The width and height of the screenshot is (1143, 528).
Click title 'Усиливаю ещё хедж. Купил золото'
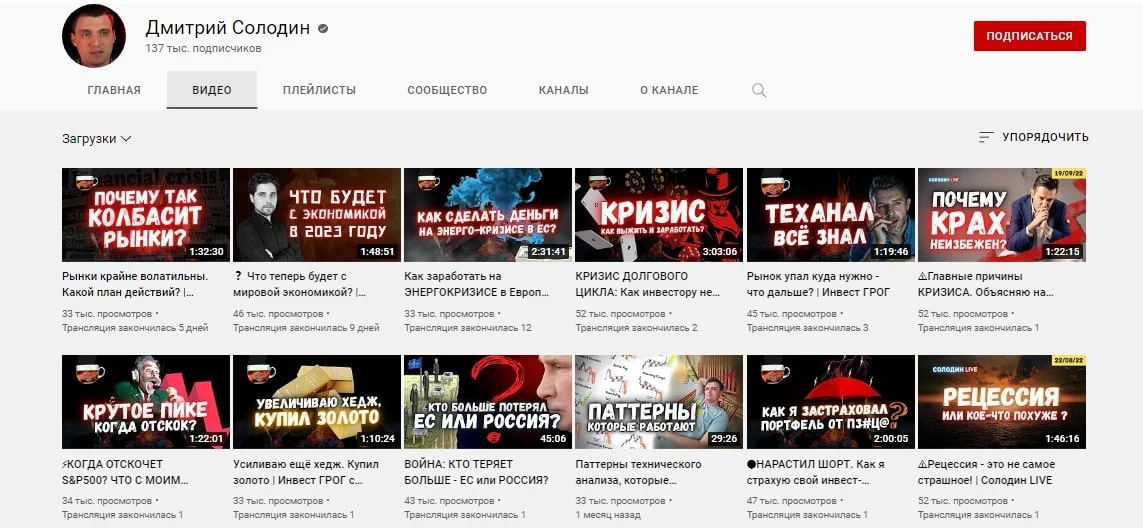pos(307,473)
